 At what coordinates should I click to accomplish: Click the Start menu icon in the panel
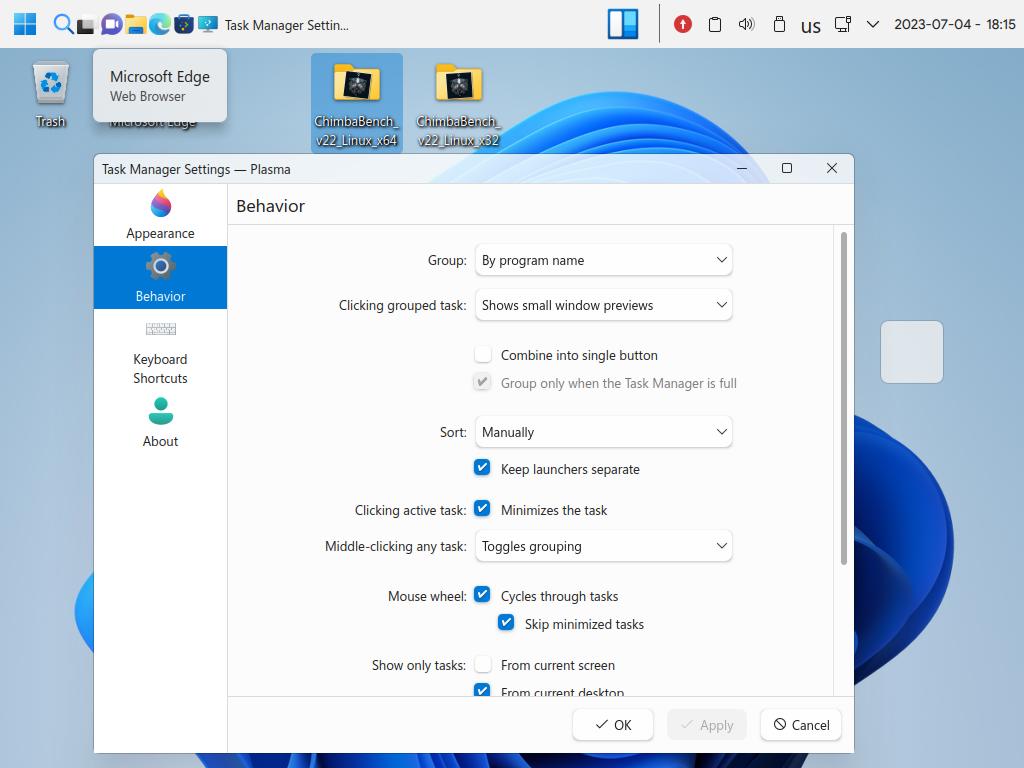click(x=25, y=24)
